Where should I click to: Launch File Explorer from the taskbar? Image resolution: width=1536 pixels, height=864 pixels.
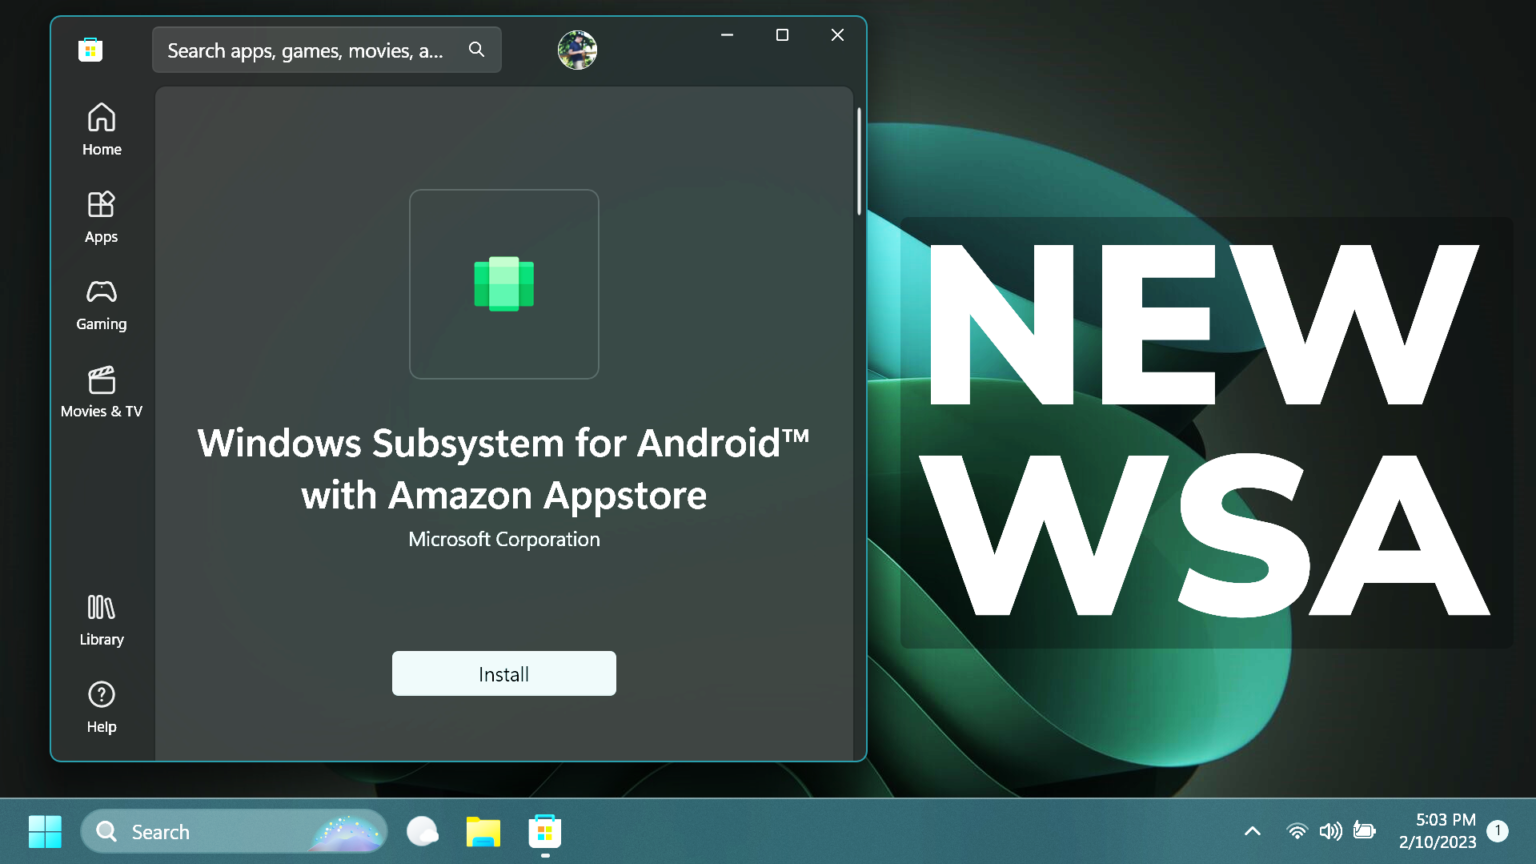[x=483, y=831]
